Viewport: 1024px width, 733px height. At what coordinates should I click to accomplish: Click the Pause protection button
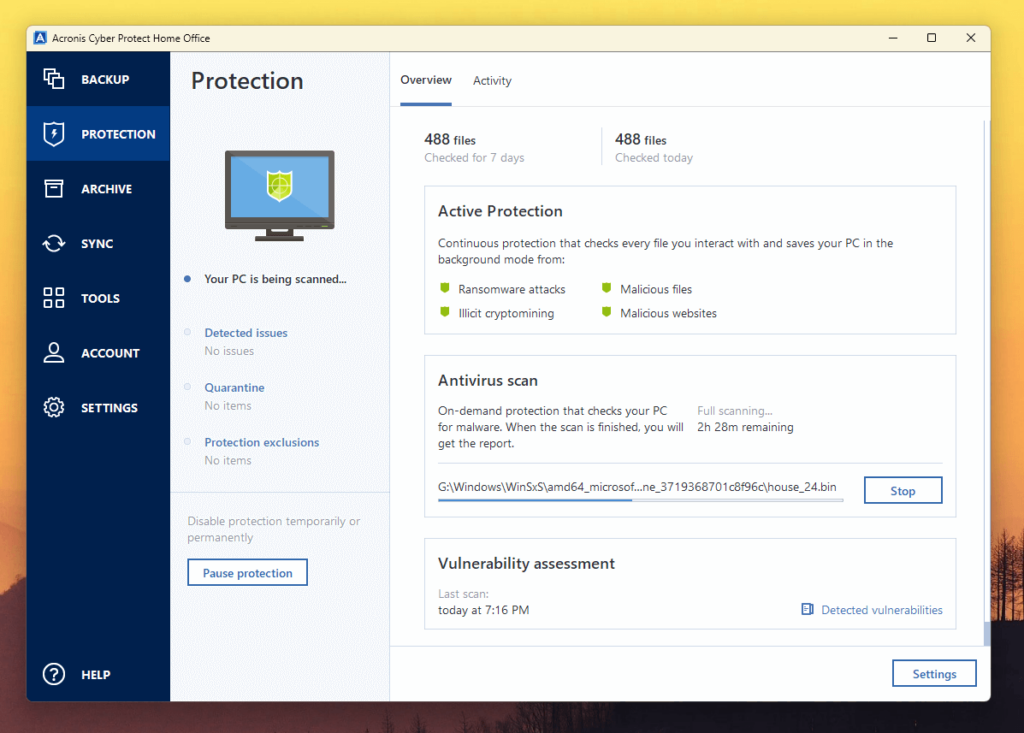point(248,573)
